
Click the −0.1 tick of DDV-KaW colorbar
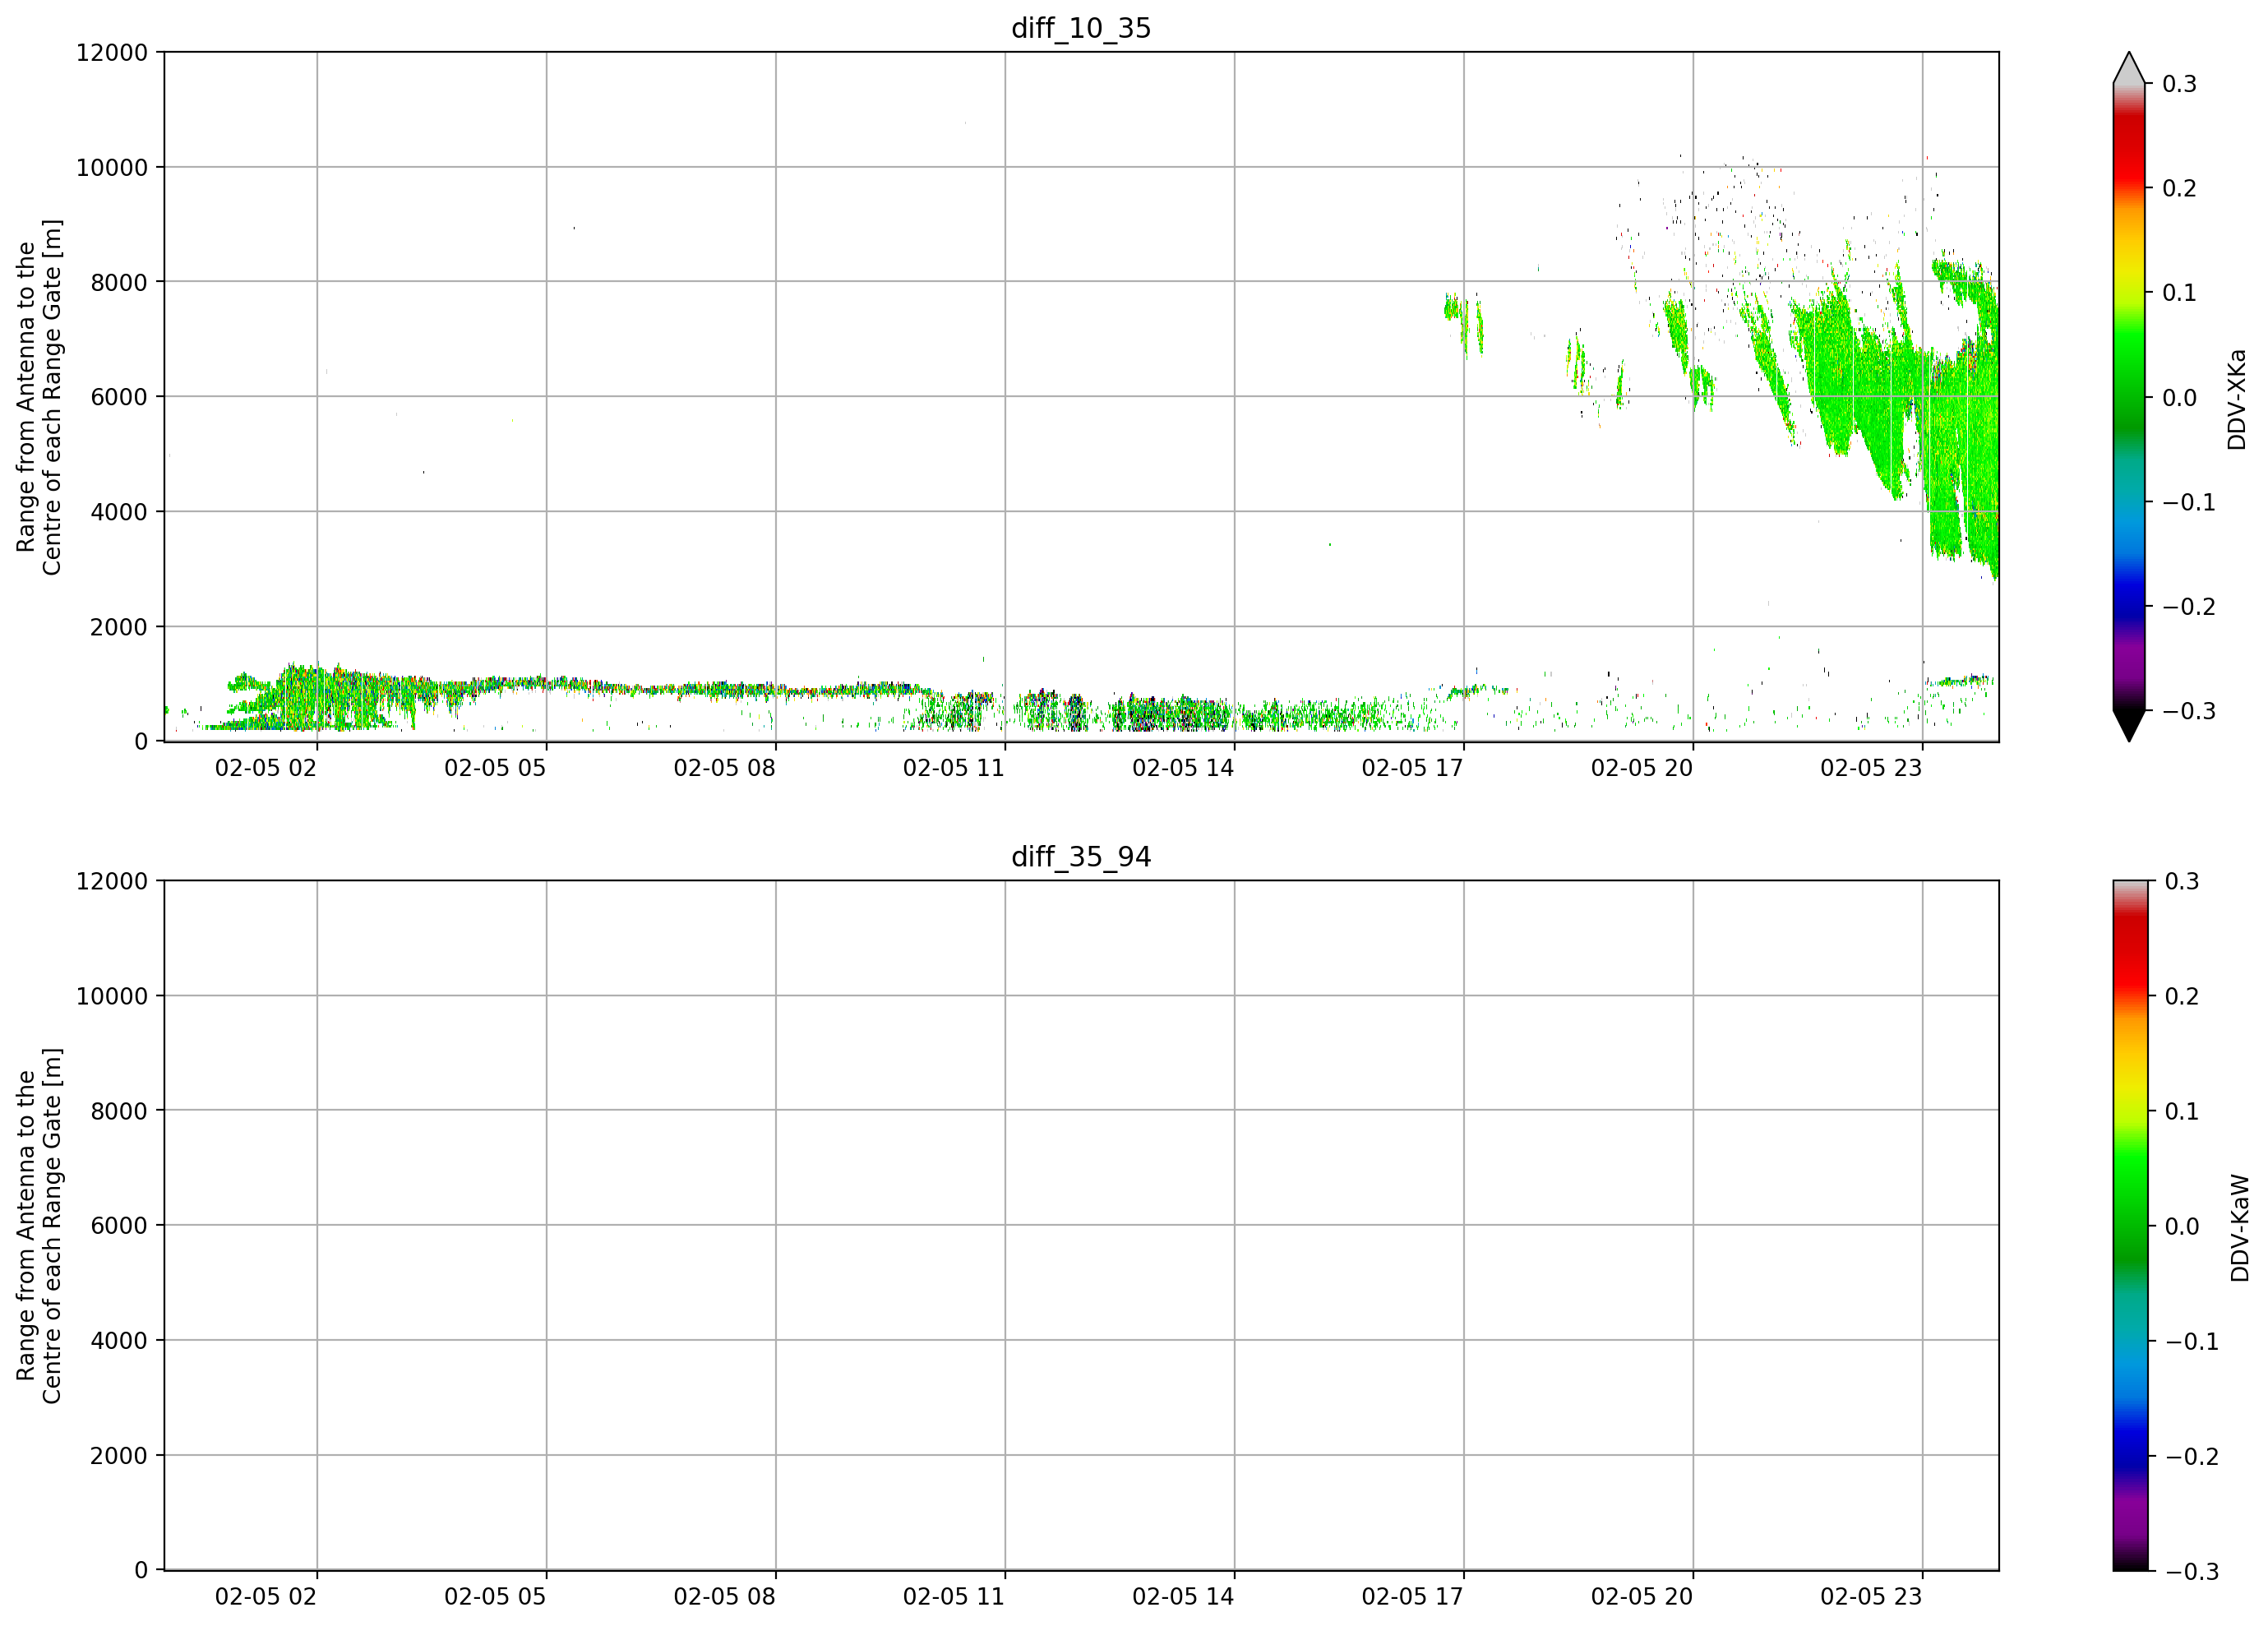[x=2192, y=1341]
